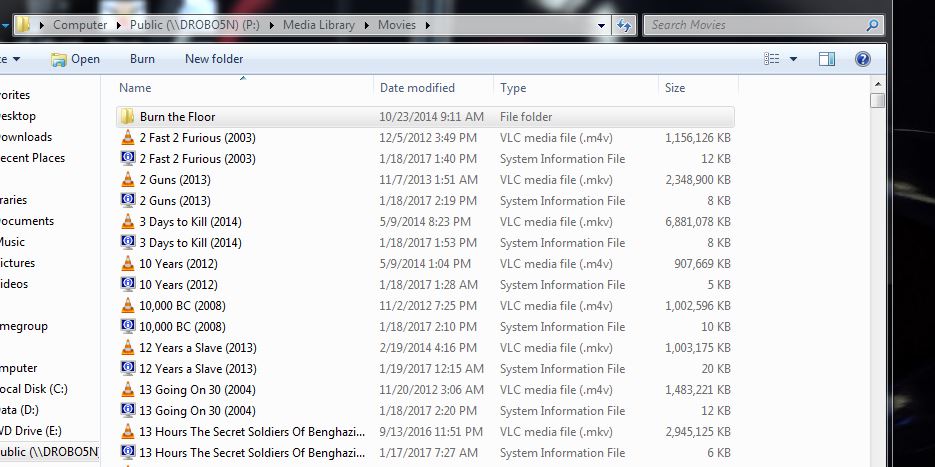Click the refresh button beside the address bar

pos(624,25)
